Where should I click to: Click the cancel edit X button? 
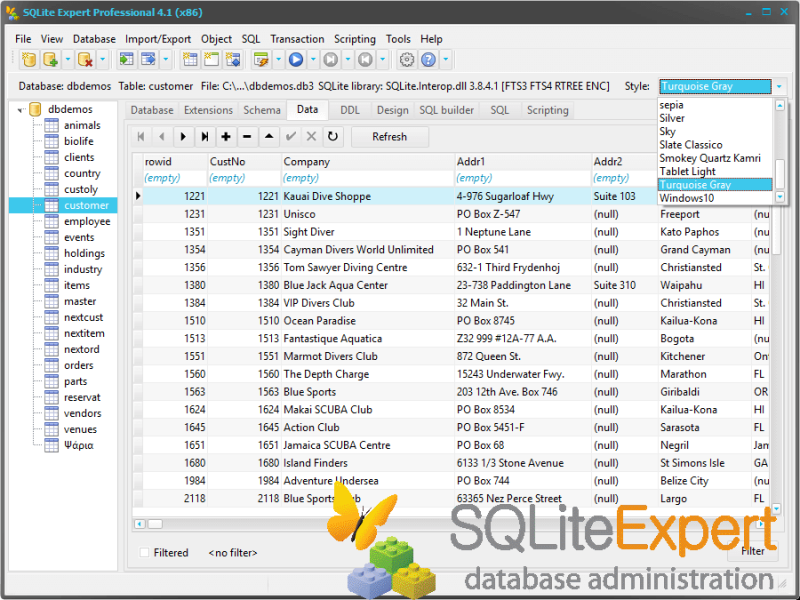[311, 137]
